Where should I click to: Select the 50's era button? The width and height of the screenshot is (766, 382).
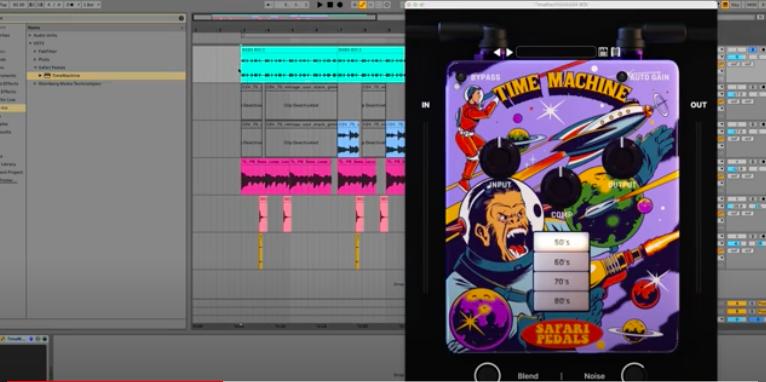coord(561,242)
